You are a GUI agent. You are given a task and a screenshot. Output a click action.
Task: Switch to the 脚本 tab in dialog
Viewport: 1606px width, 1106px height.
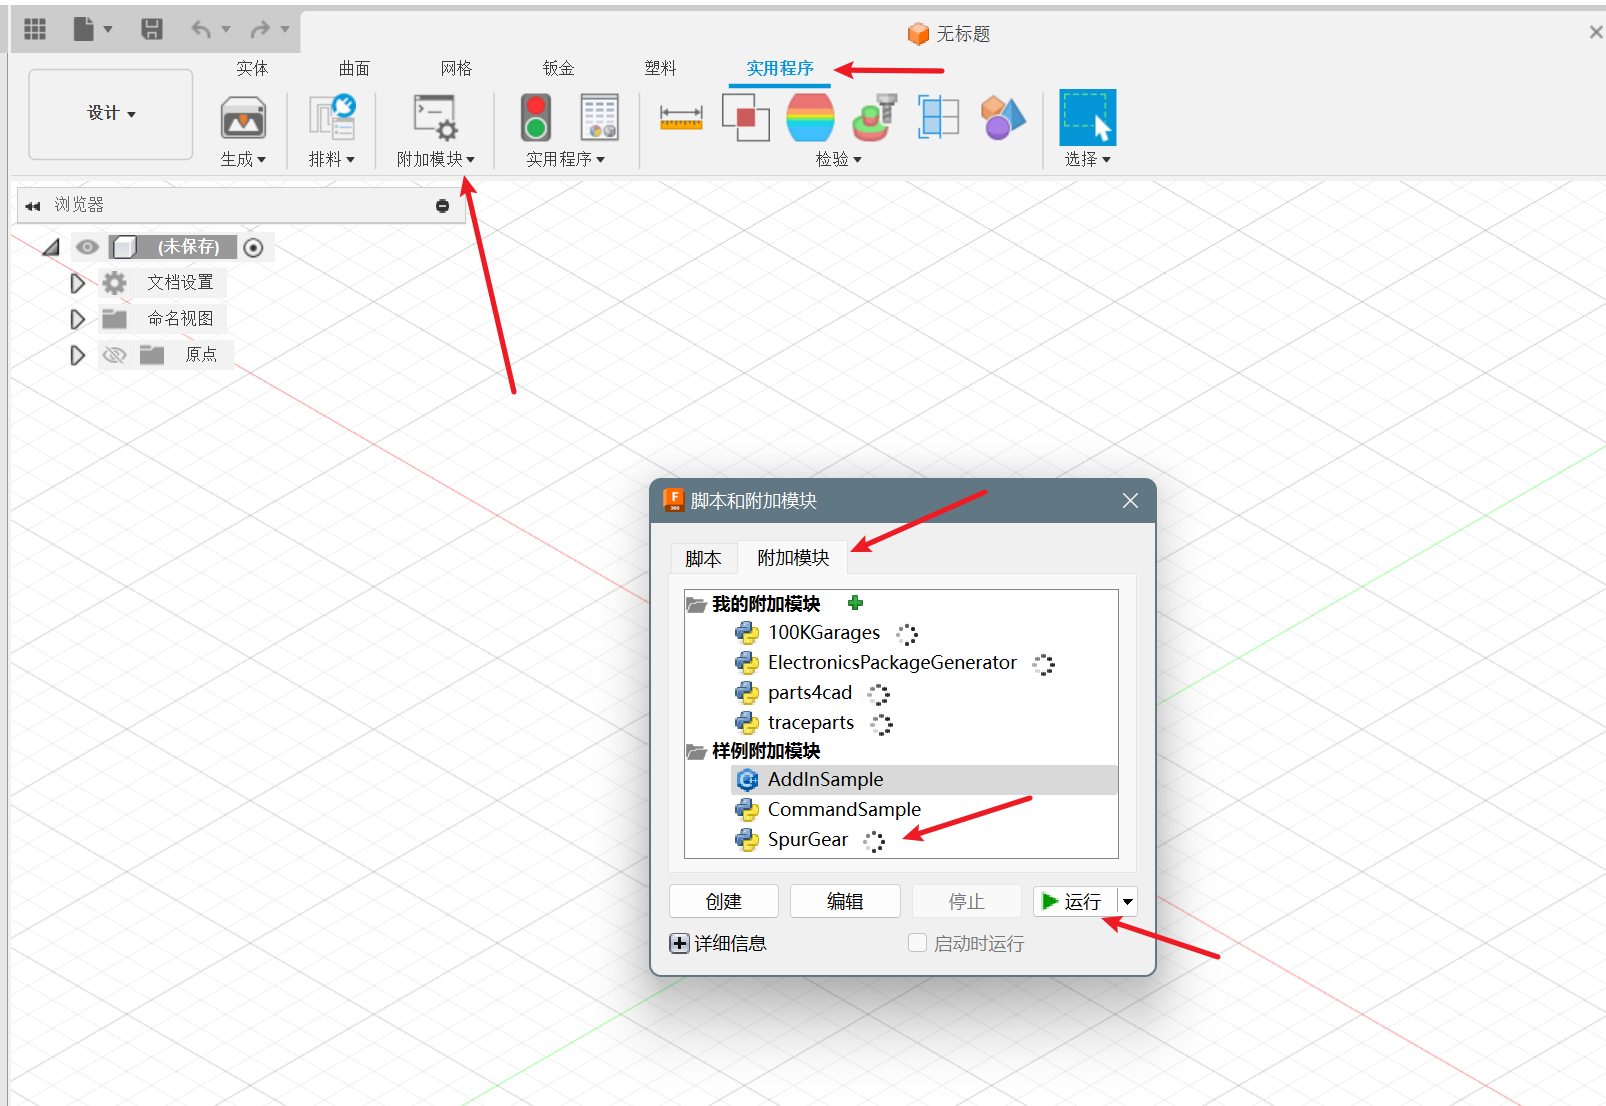click(x=703, y=558)
